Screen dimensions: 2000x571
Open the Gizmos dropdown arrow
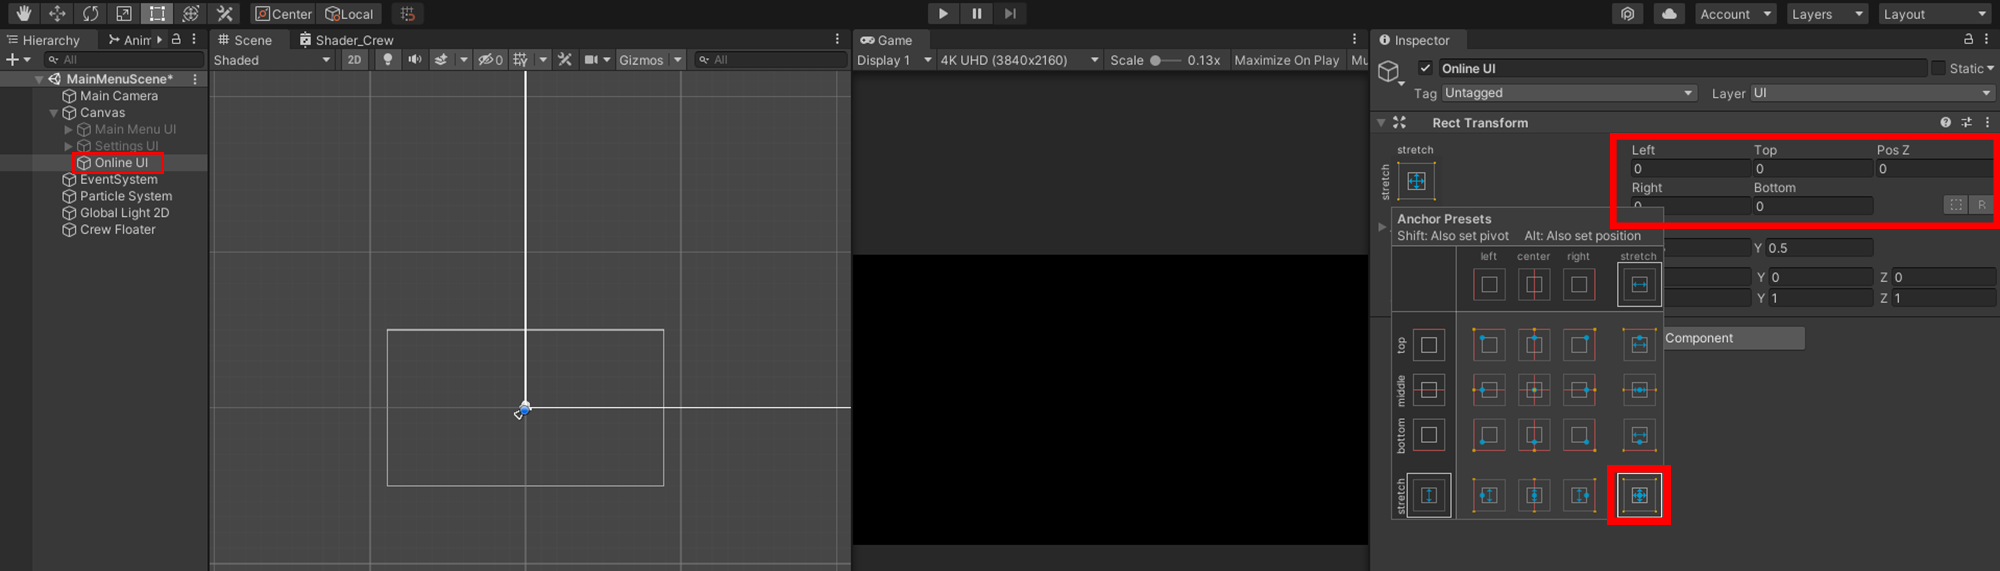pyautogui.click(x=677, y=60)
